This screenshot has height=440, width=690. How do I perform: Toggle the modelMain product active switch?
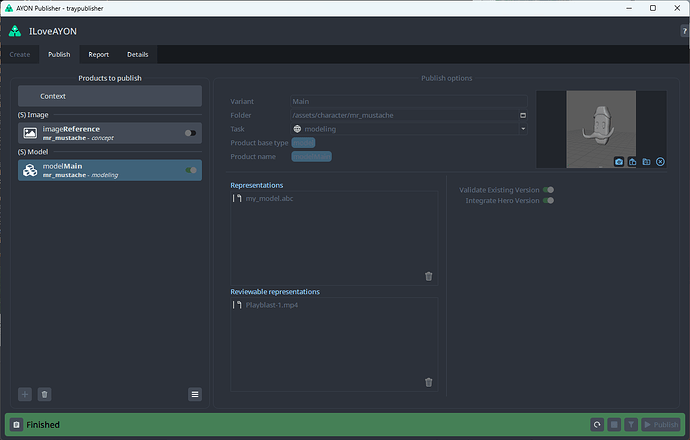191,170
